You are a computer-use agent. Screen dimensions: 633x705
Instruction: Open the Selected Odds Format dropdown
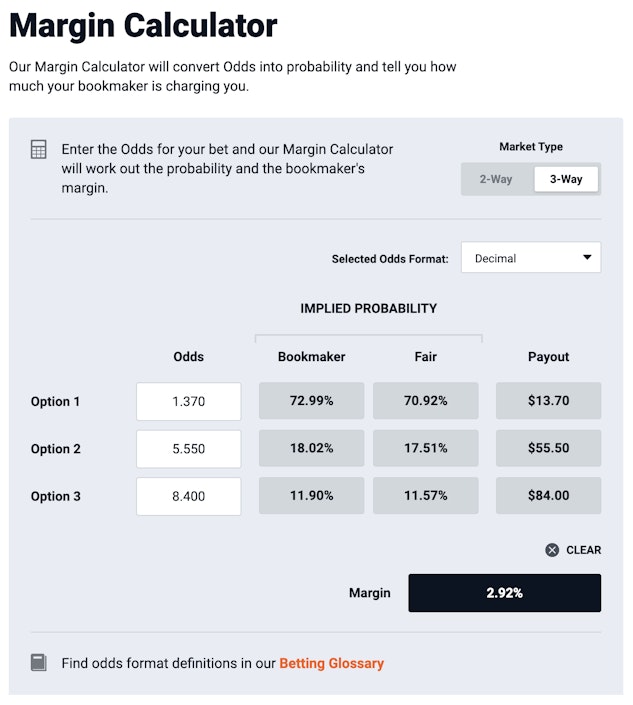point(530,257)
